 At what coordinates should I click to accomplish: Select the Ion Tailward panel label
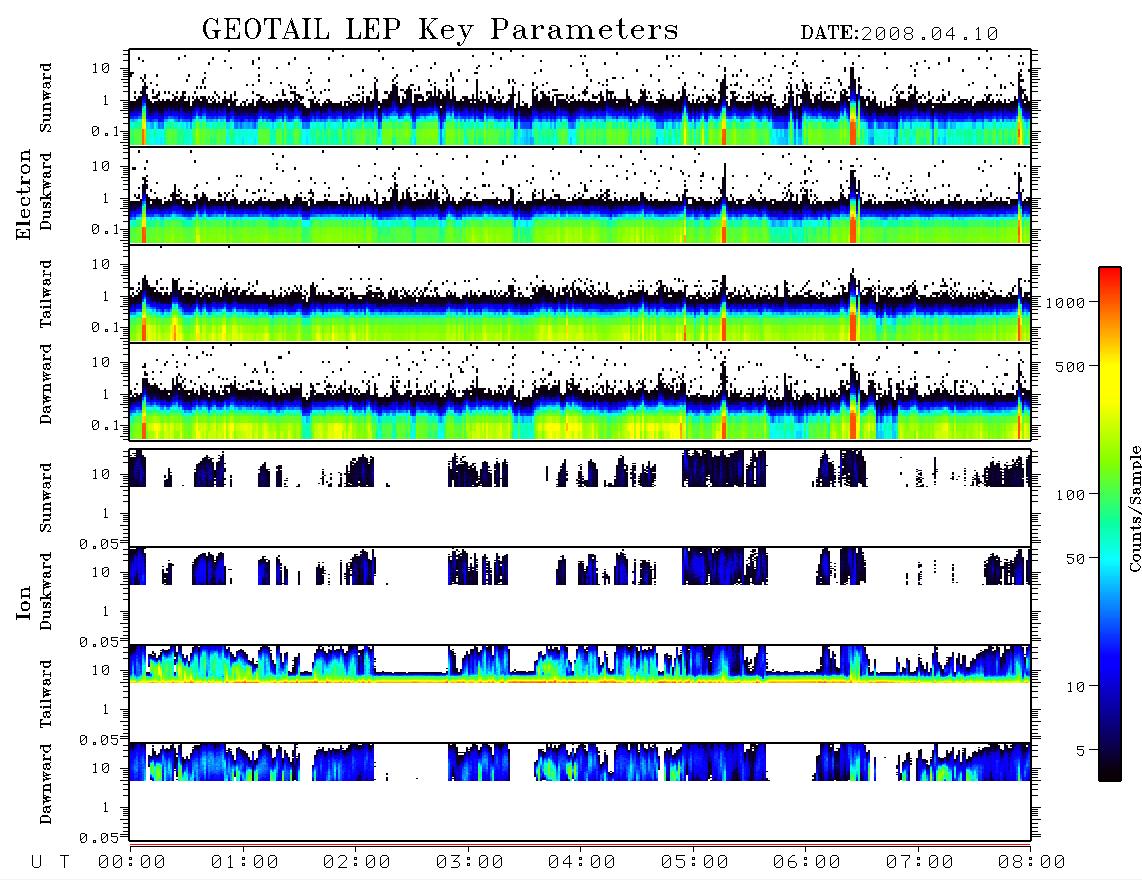(x=46, y=694)
